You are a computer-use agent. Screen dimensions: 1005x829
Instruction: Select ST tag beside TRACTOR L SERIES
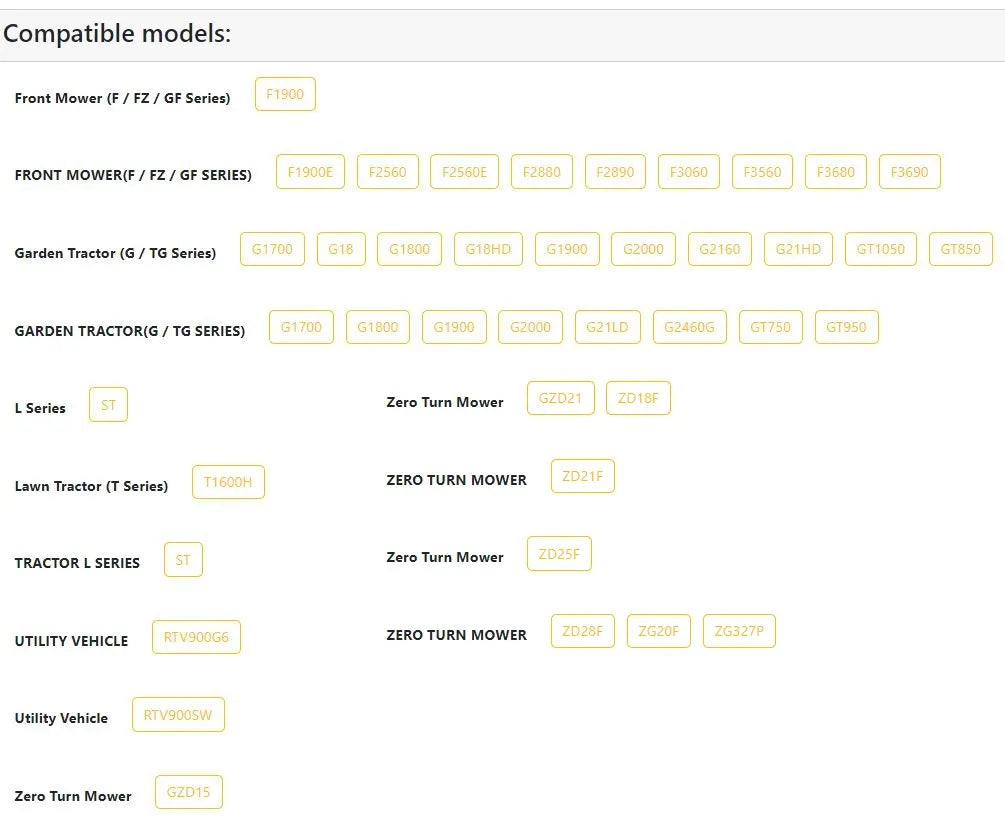click(x=183, y=560)
